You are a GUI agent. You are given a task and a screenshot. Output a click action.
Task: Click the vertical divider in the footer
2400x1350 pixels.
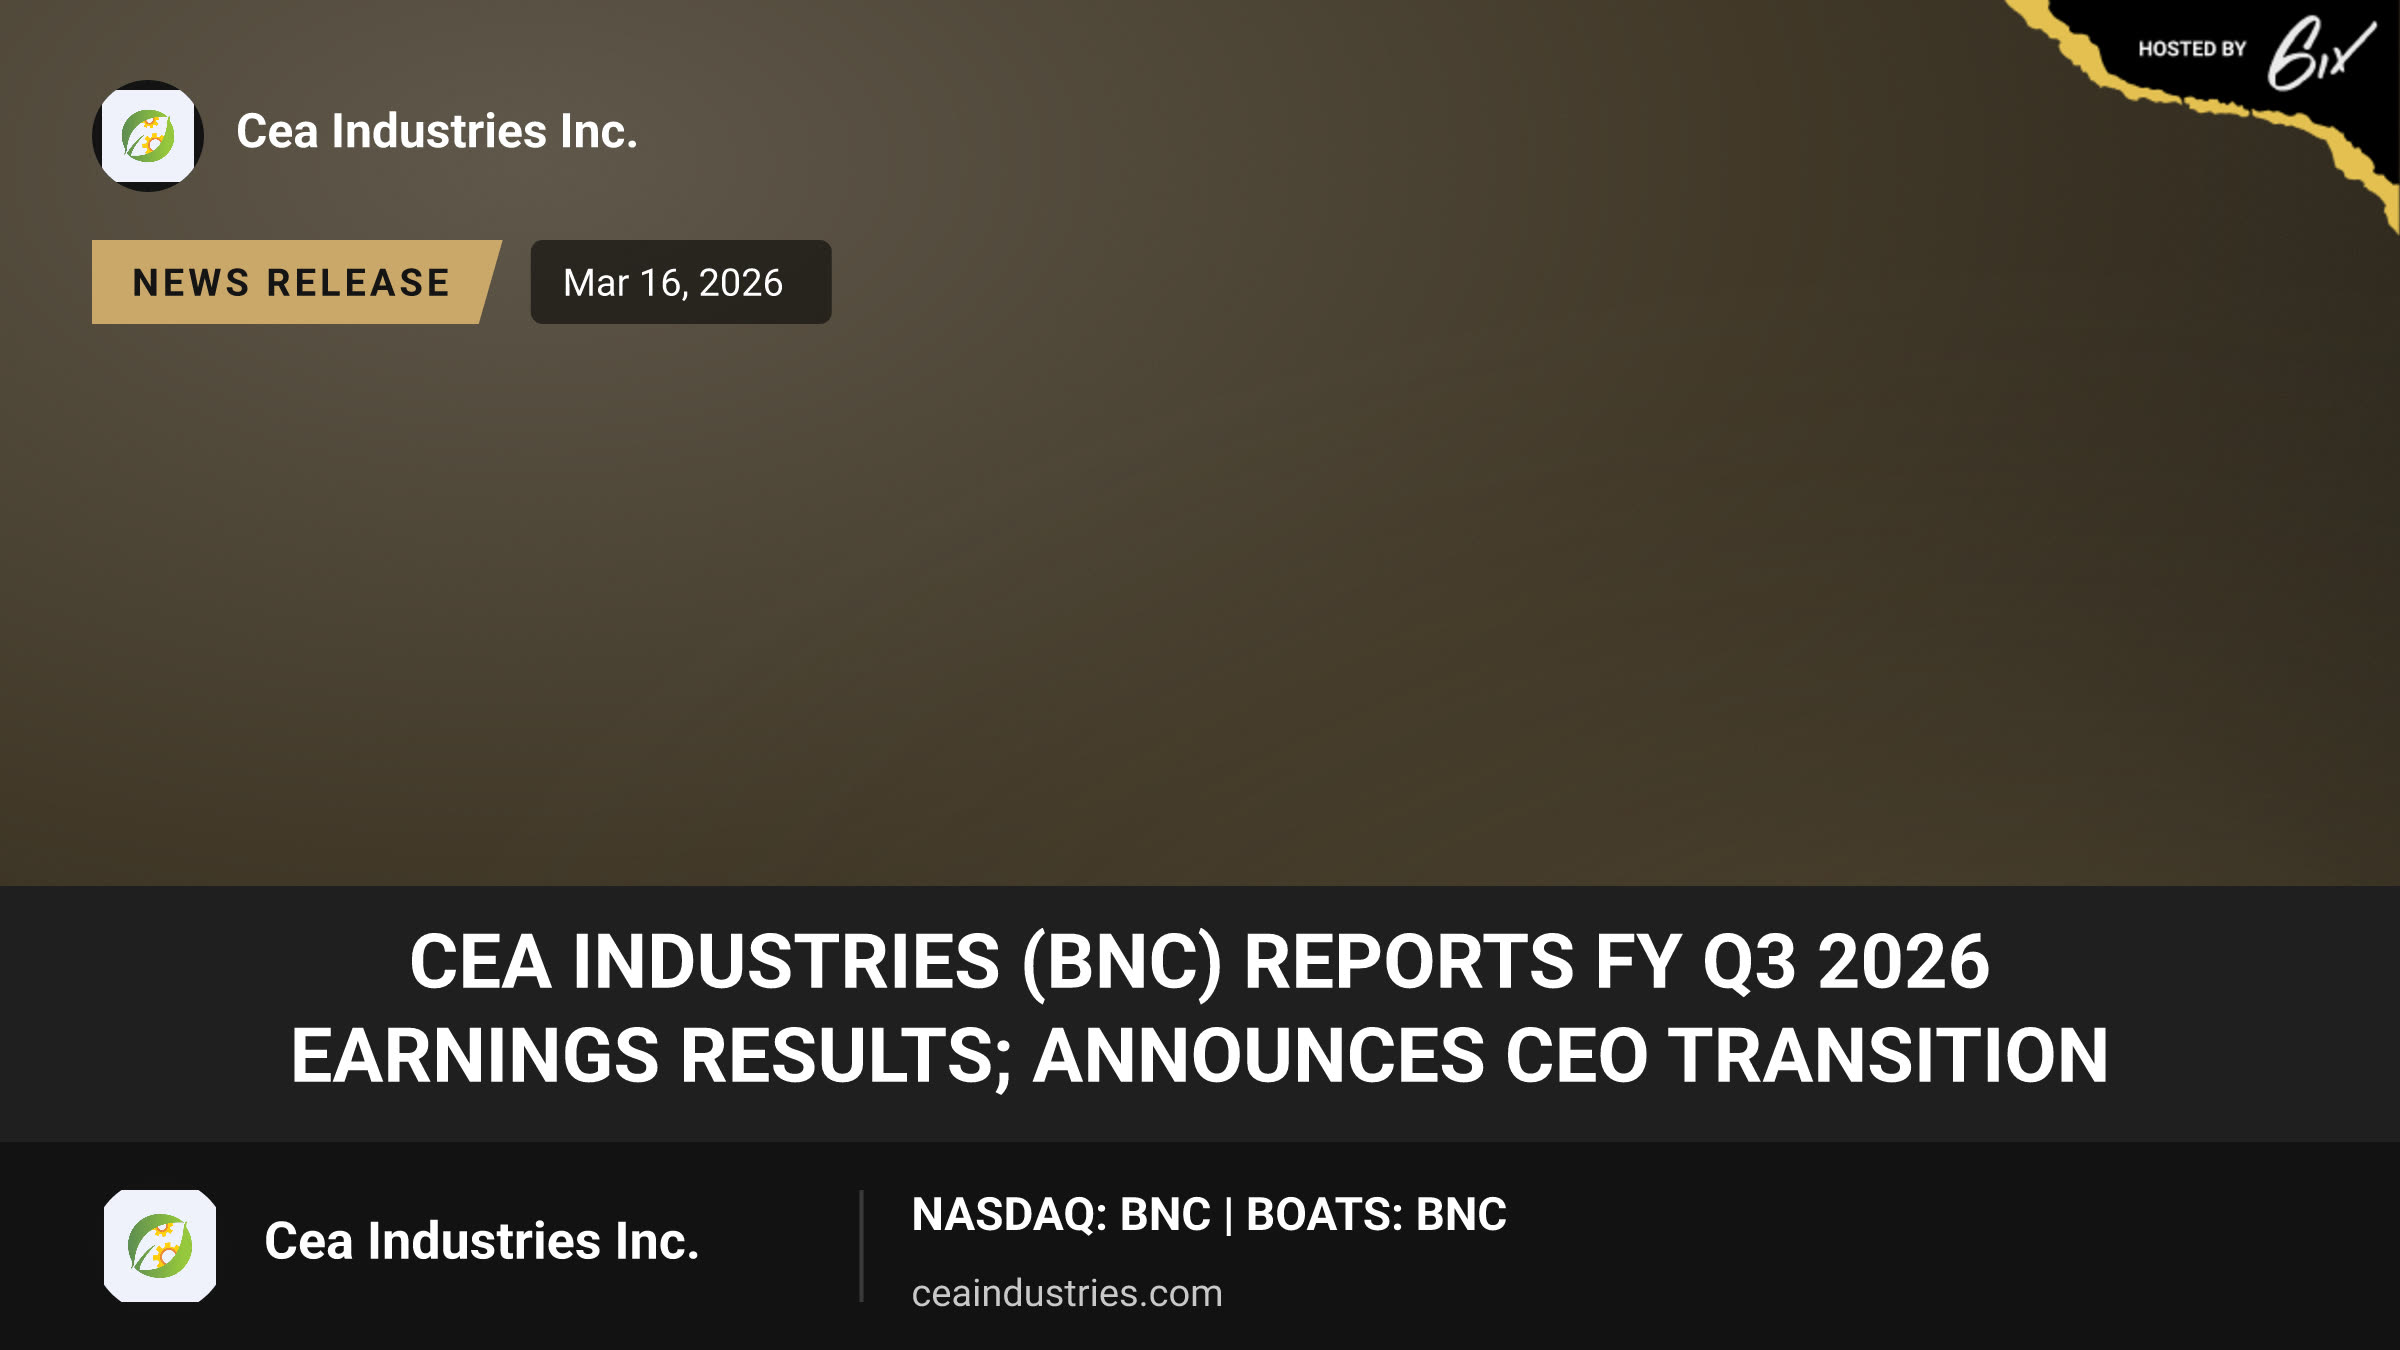(861, 1246)
